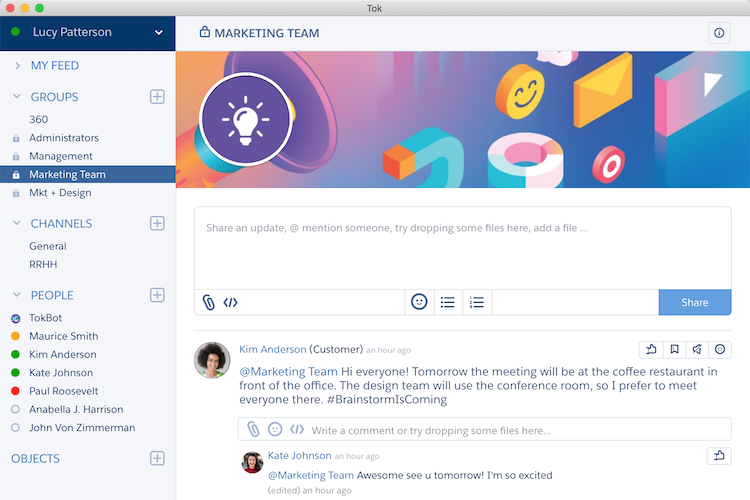
Task: Click @Marketing Team mention in Kim's post
Action: (x=288, y=372)
